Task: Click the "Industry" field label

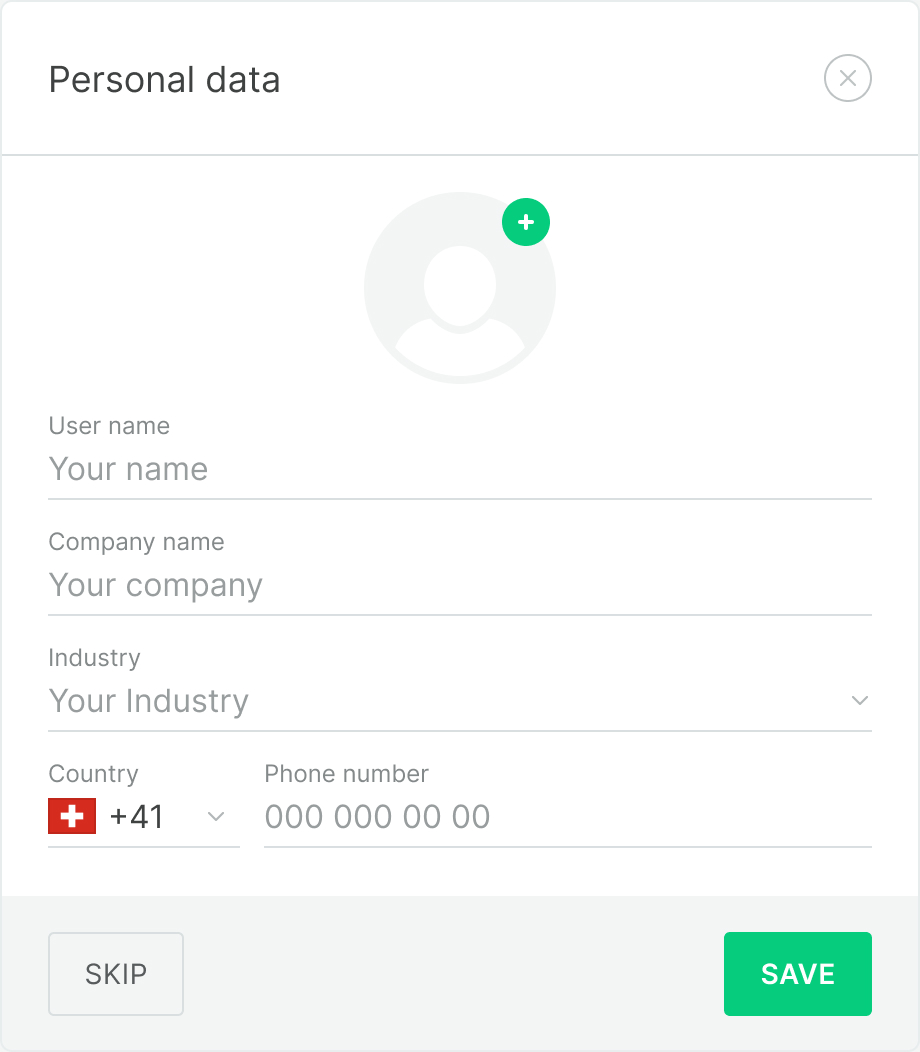Action: click(x=94, y=658)
